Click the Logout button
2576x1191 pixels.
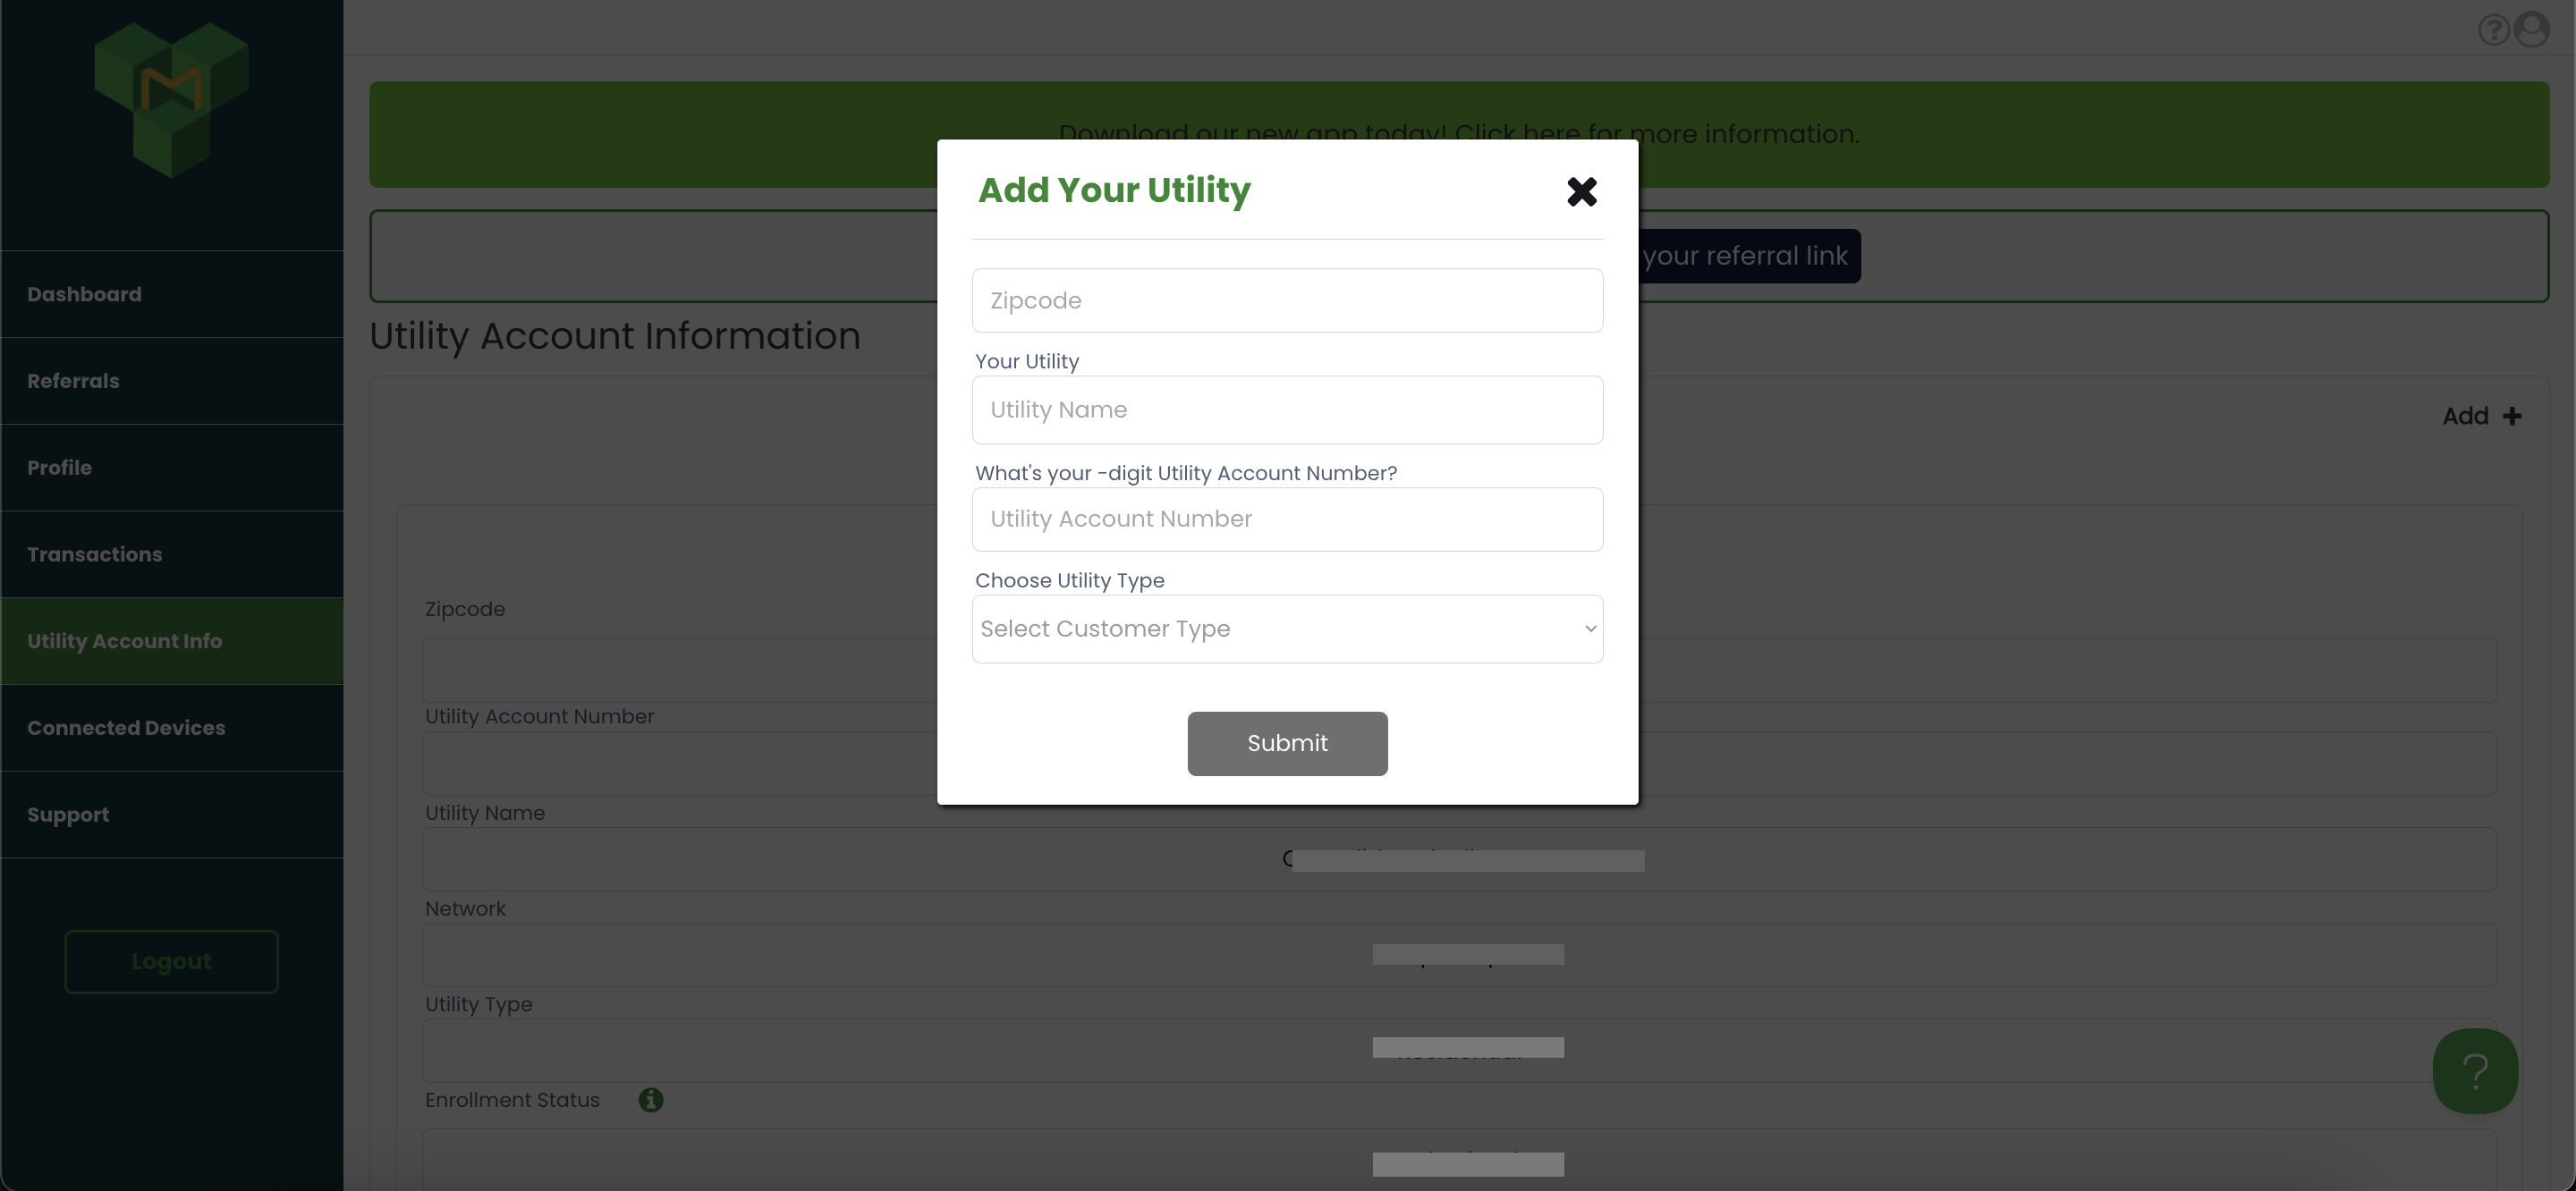[x=171, y=961]
